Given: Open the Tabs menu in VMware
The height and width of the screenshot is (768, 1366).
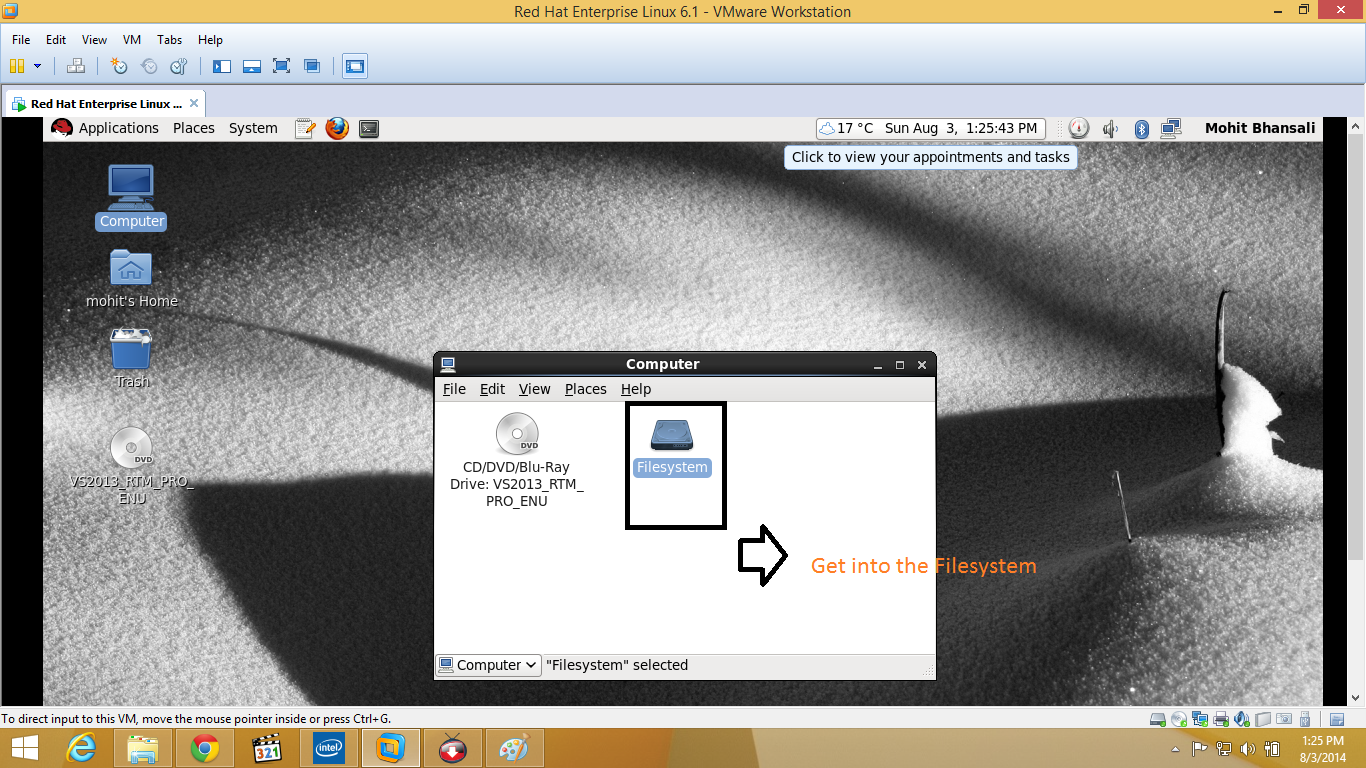Looking at the screenshot, I should (170, 40).
